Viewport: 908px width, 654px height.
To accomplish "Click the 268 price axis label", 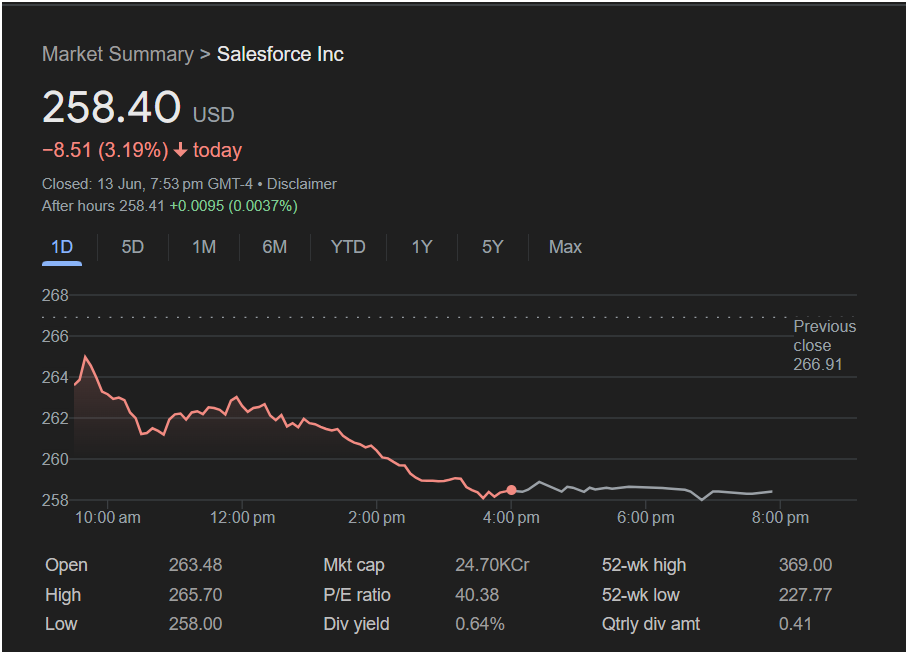I will (55, 295).
